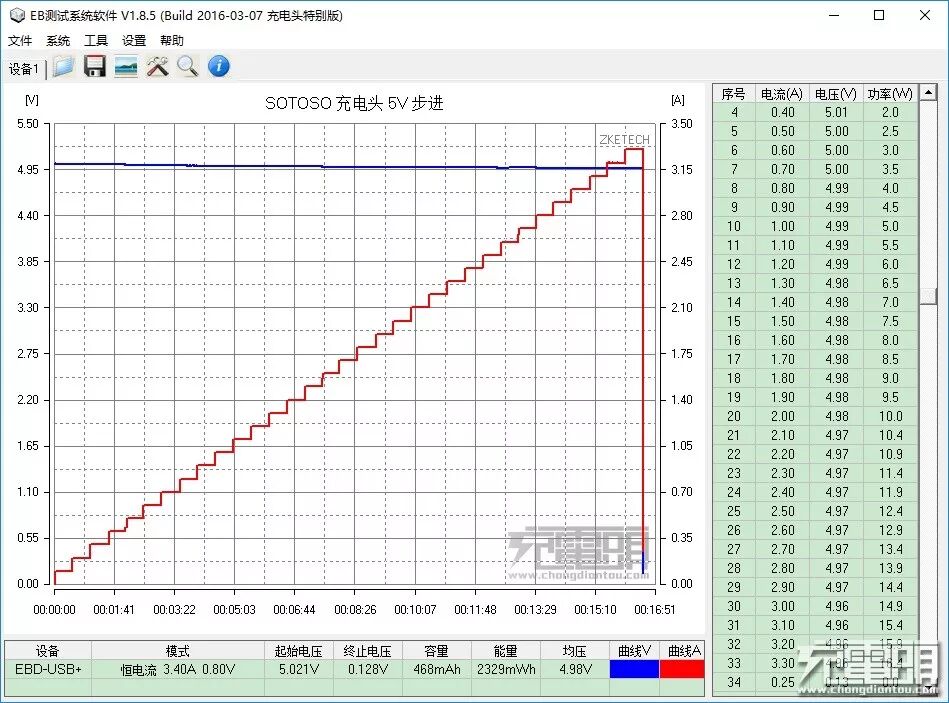
Task: Click the 序号 column header
Action: point(734,94)
